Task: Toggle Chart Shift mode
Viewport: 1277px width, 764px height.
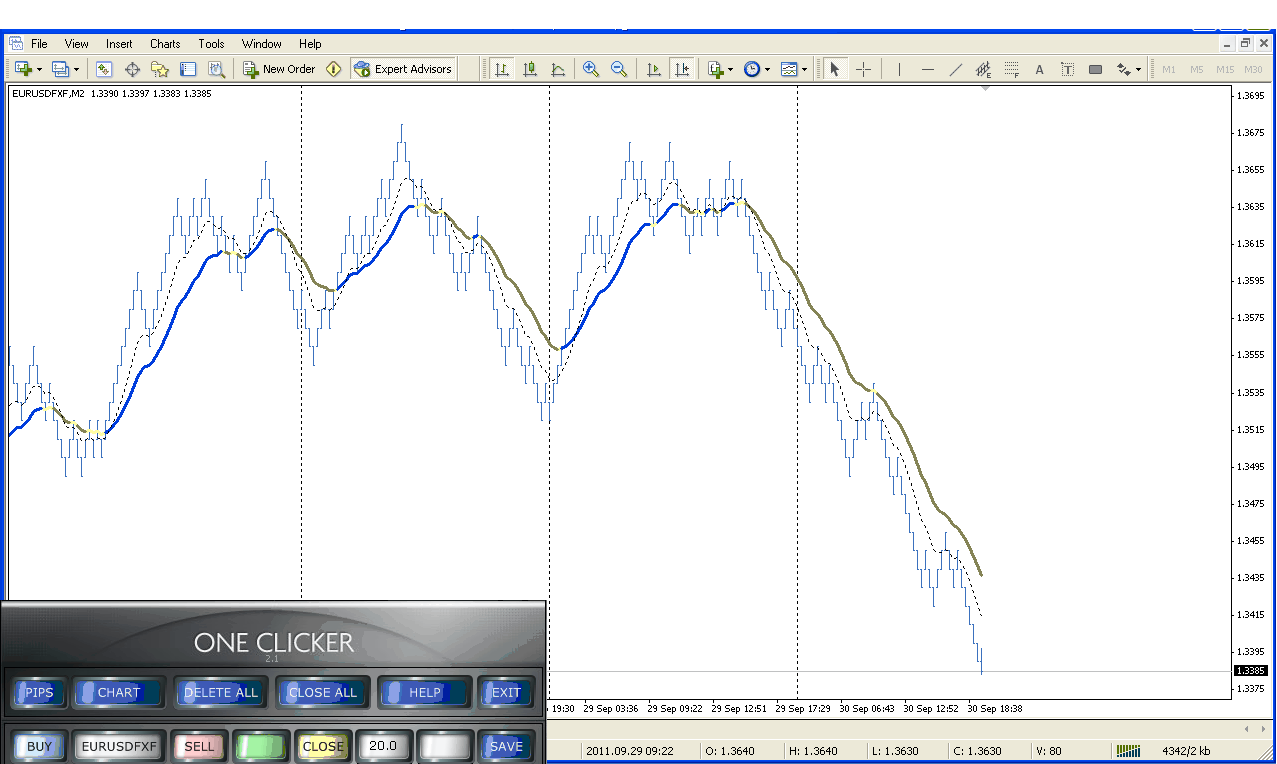Action: coord(682,69)
